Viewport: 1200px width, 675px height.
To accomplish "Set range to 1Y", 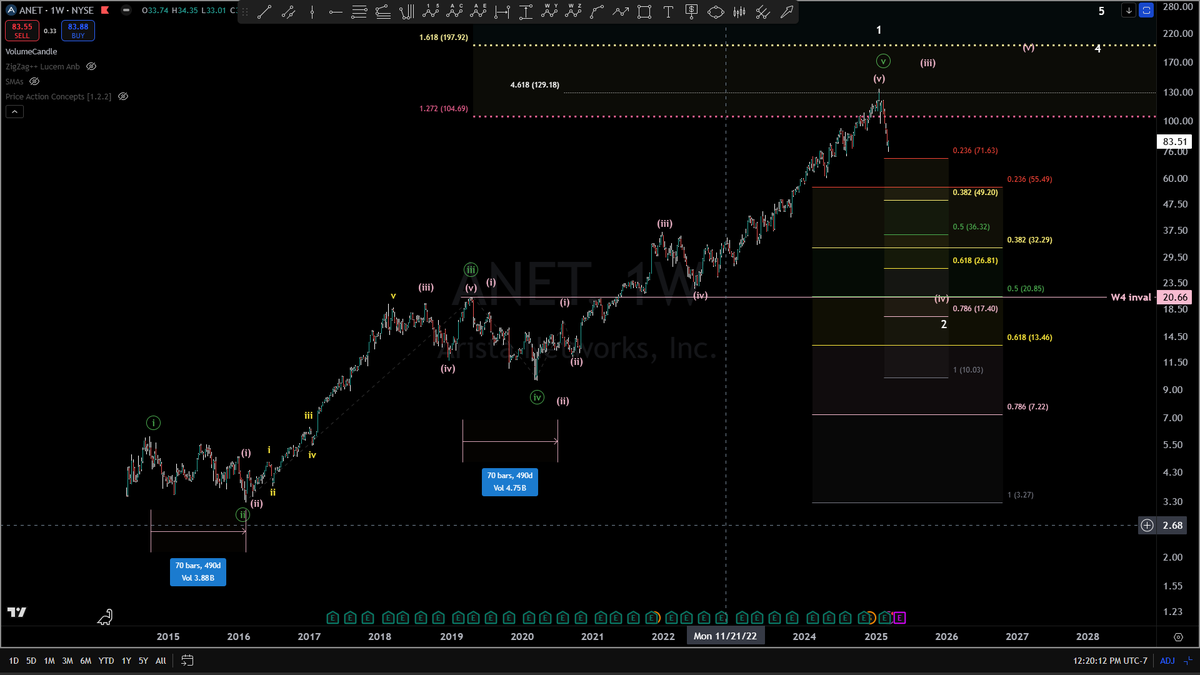I will pyautogui.click(x=127, y=661).
